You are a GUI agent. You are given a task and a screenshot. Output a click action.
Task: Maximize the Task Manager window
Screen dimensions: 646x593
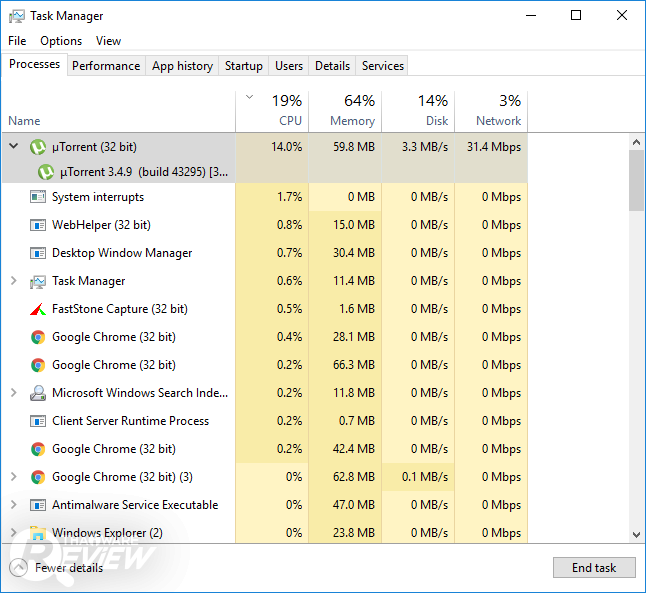point(576,15)
